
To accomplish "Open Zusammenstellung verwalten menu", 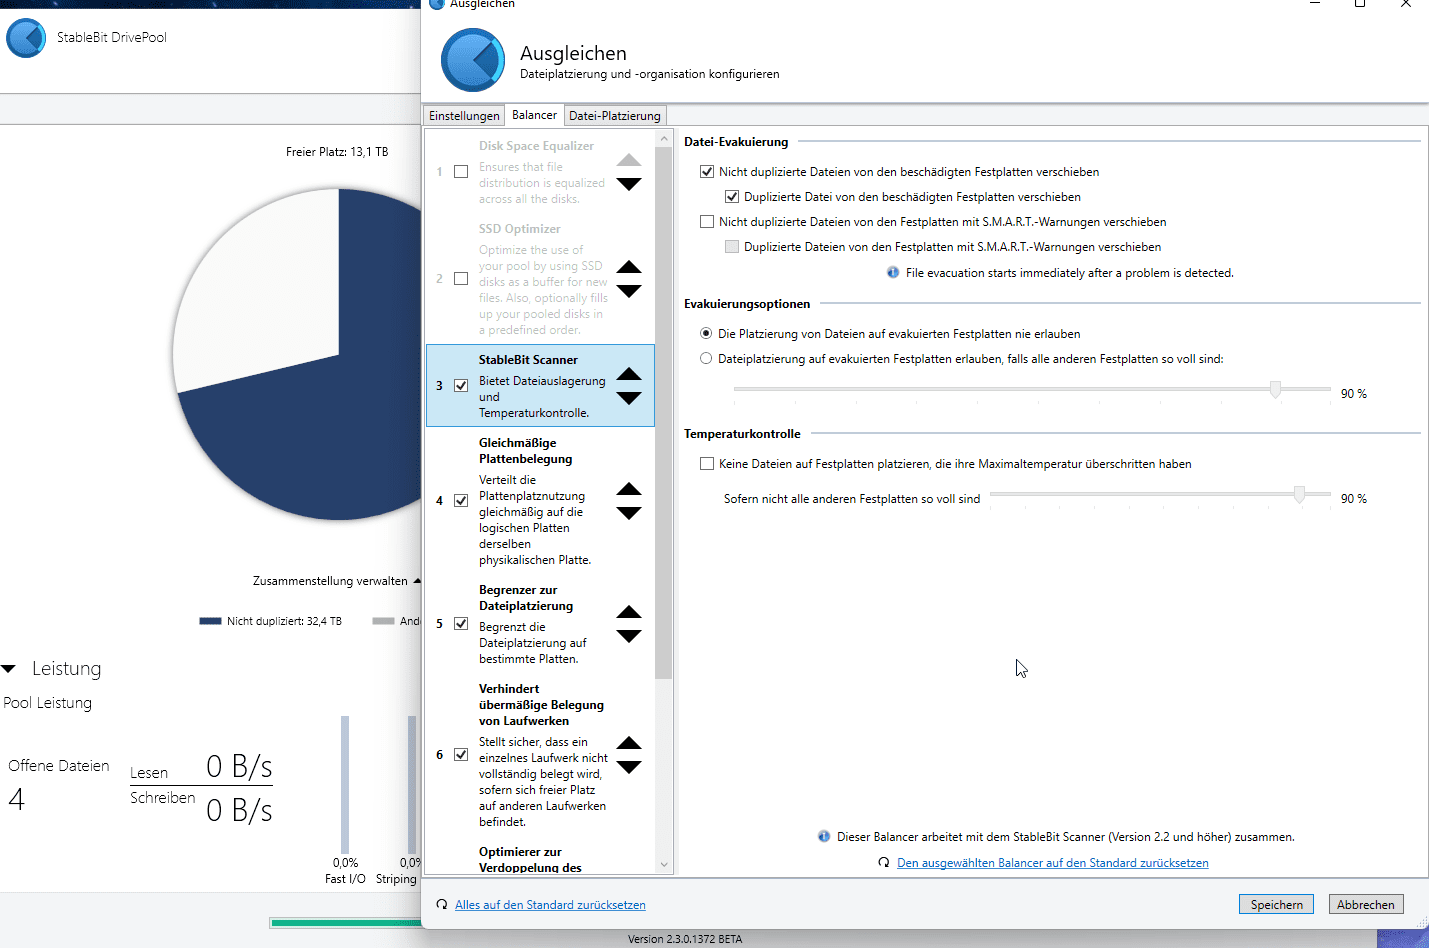I will pos(337,581).
